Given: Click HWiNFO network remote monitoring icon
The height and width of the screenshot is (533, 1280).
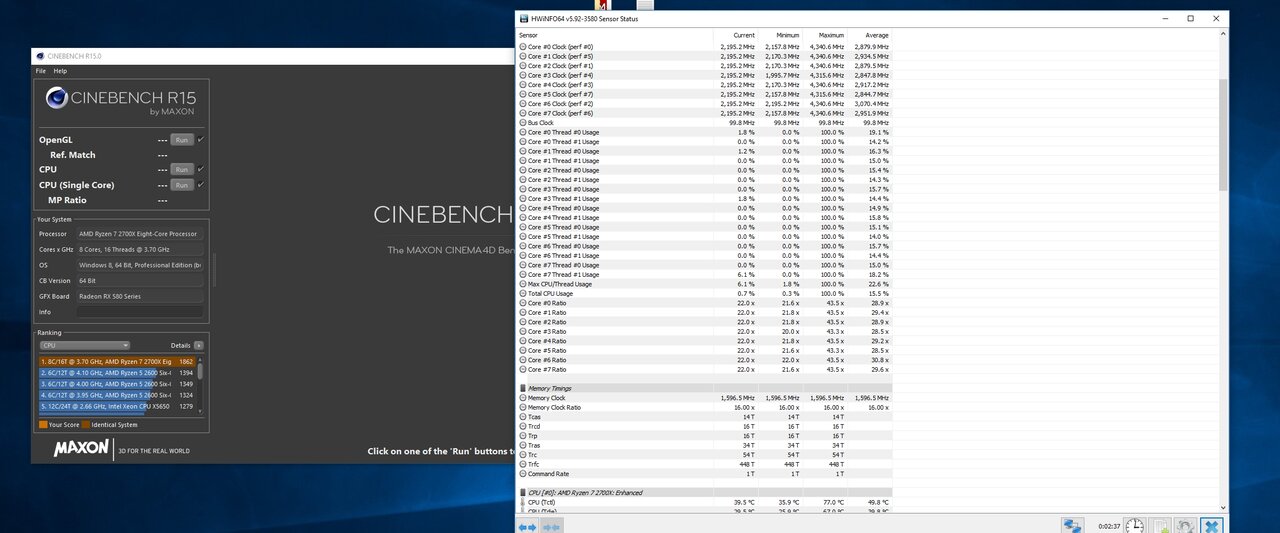Looking at the screenshot, I should click(1073, 525).
